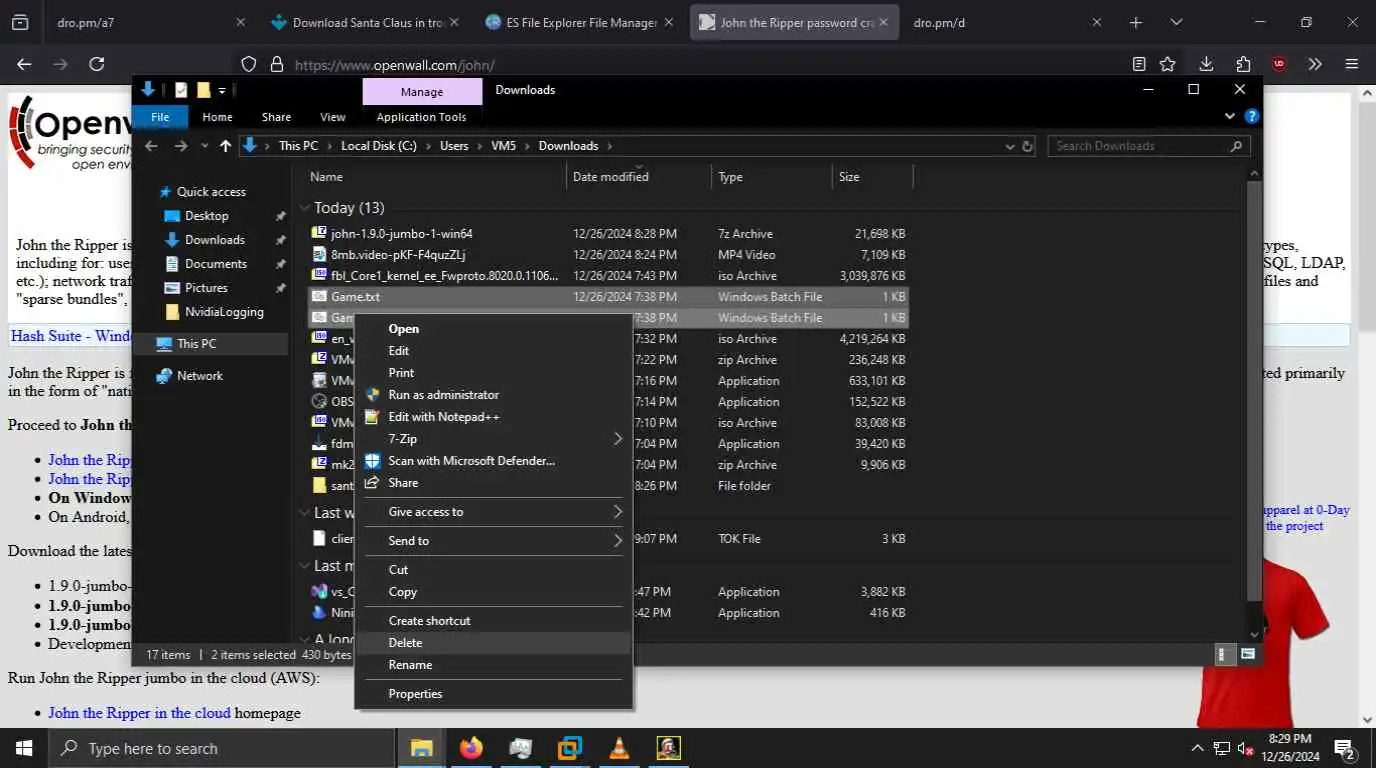Go back in Firefox browser
Screen dimensions: 1376x768
(24, 64)
